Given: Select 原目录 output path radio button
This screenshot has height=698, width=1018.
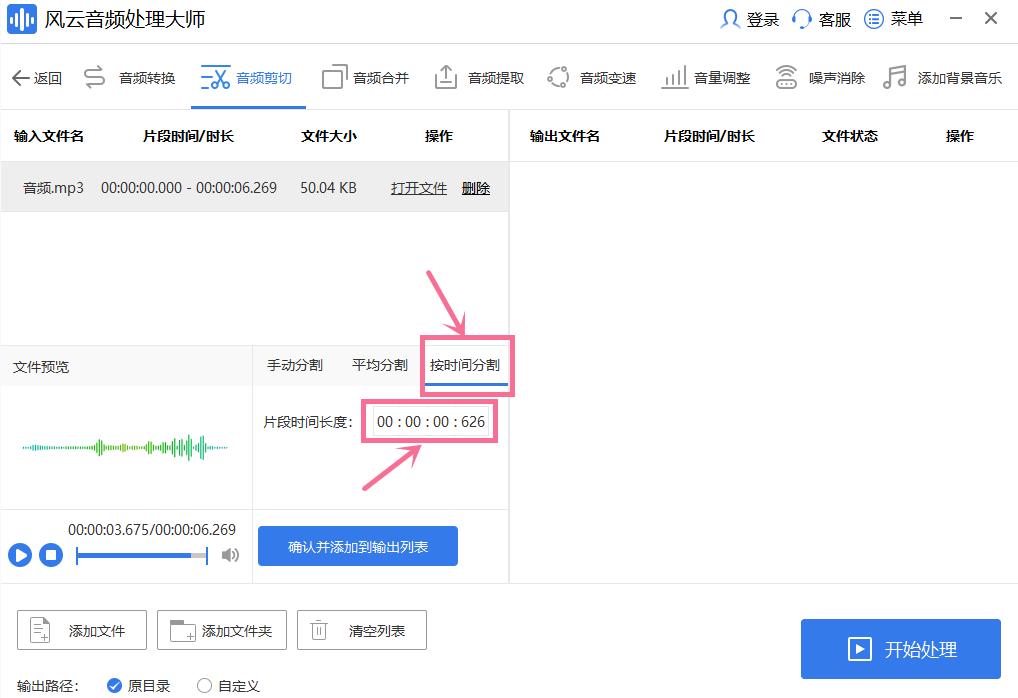Looking at the screenshot, I should click(x=115, y=686).
